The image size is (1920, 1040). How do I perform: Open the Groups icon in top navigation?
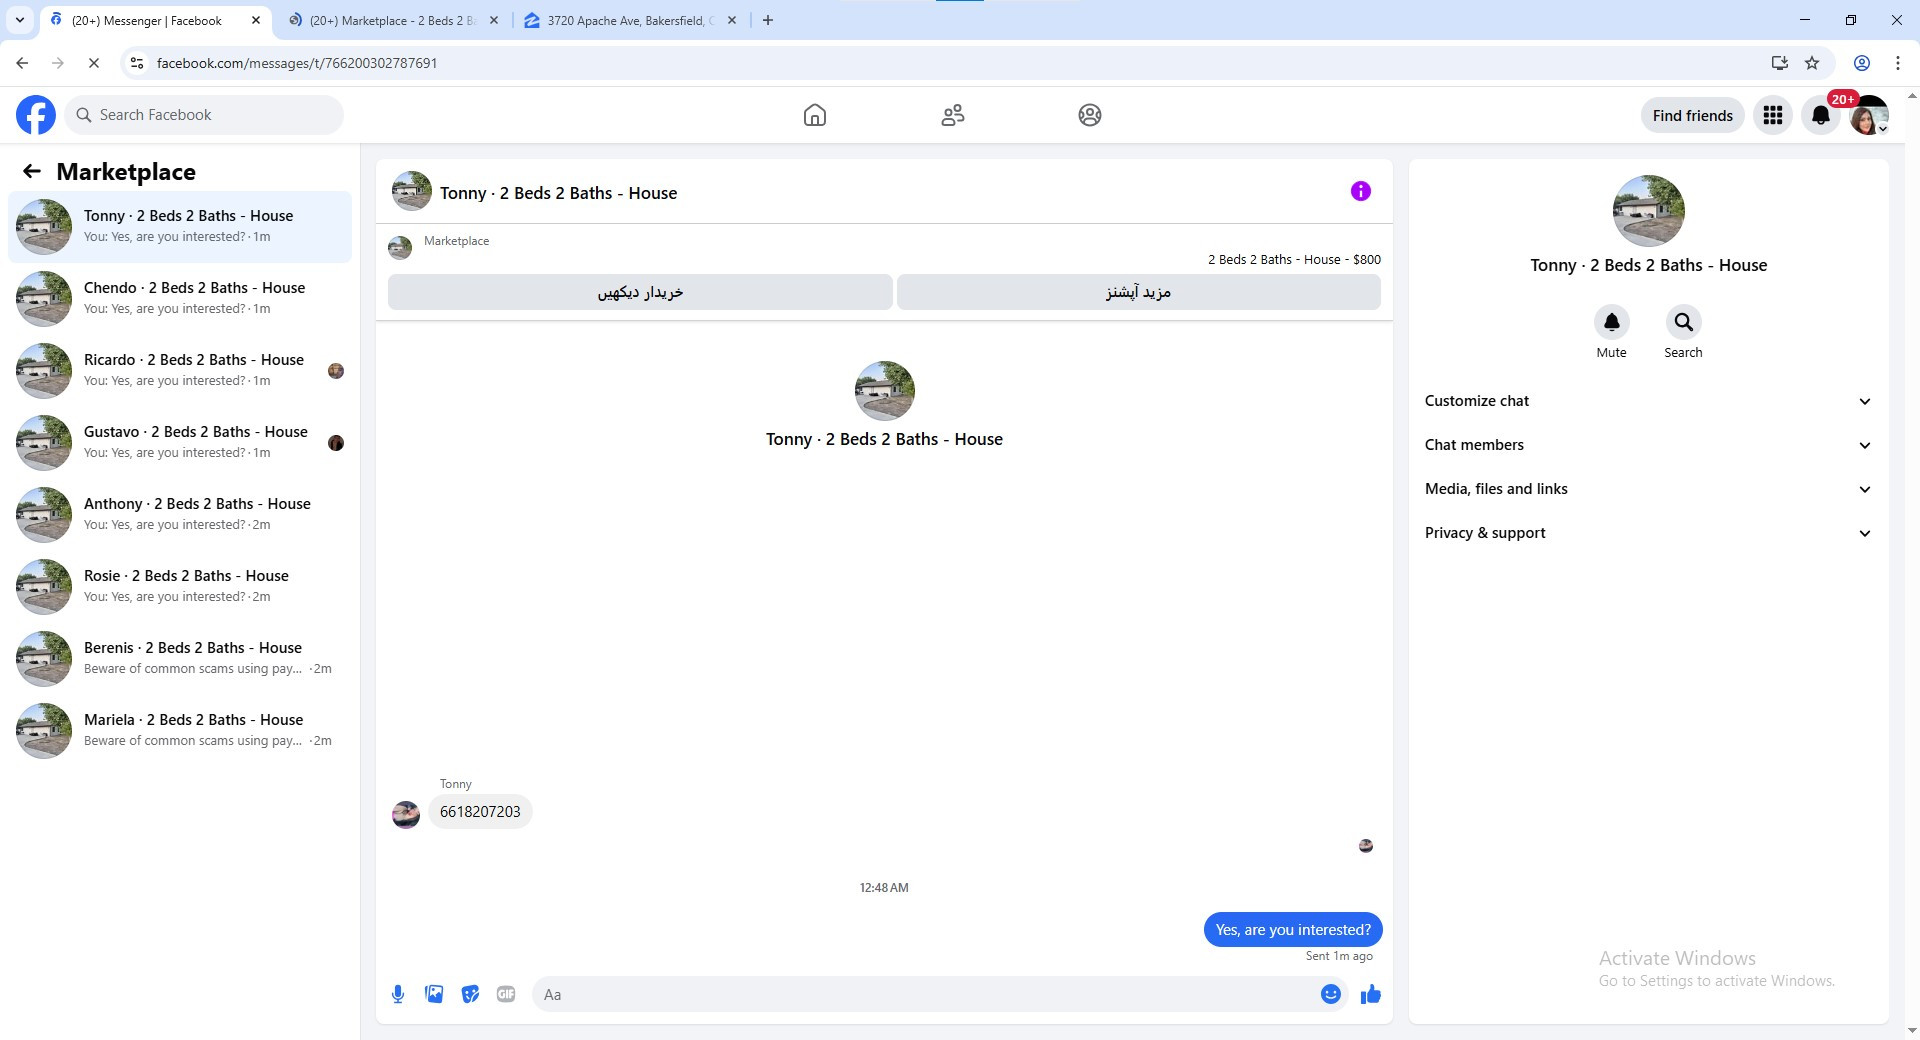1090,115
